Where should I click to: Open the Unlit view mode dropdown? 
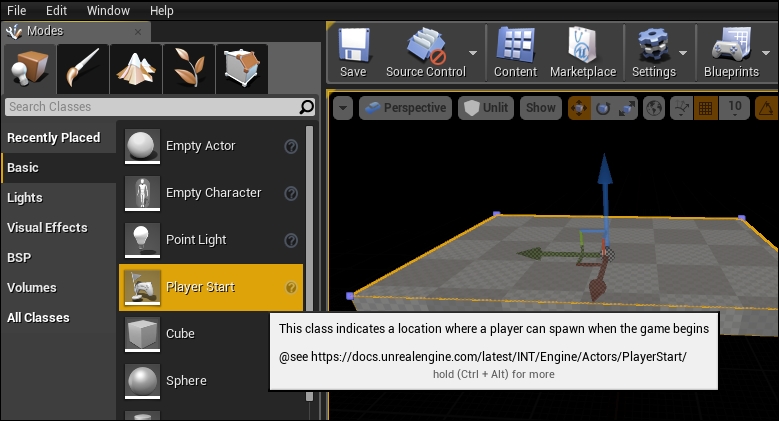(486, 108)
